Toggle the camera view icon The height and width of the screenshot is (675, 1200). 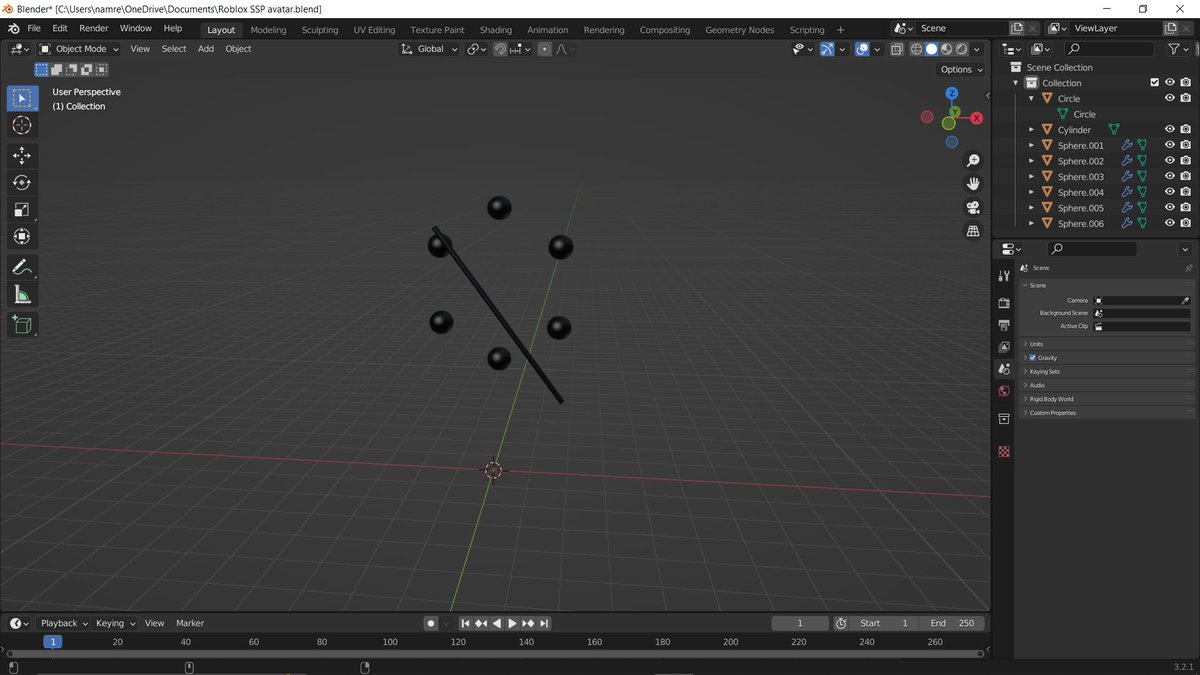(973, 208)
